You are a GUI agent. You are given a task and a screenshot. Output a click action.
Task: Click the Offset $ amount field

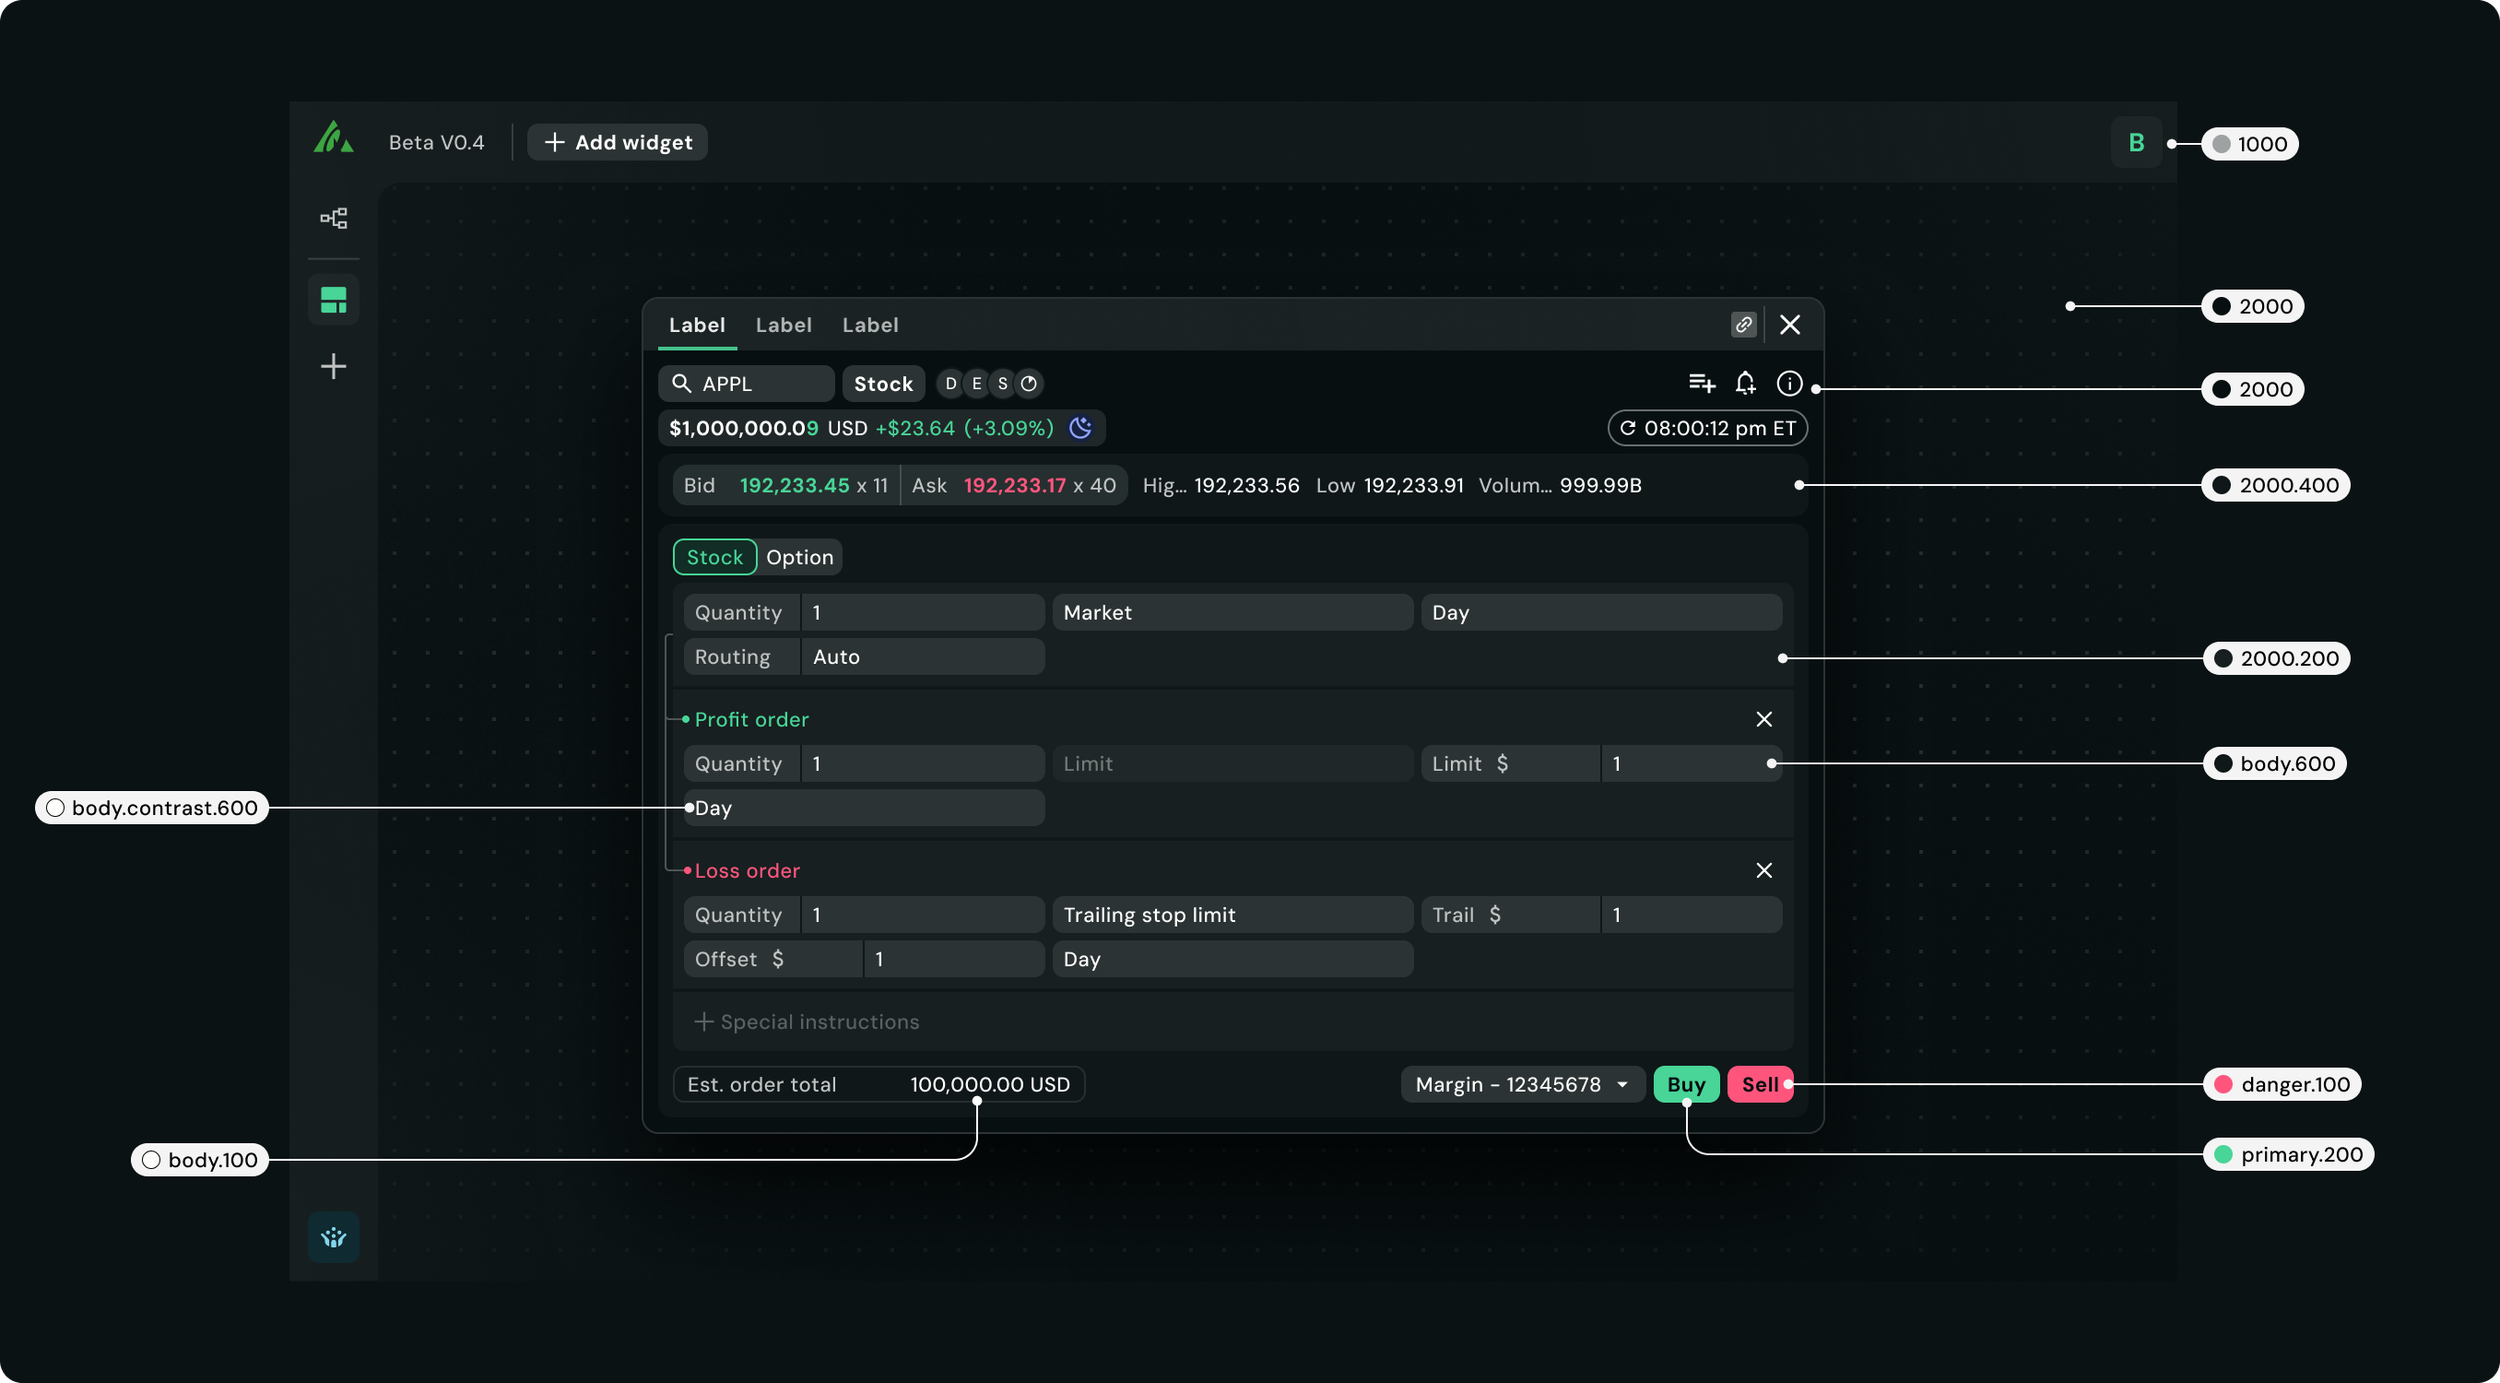(x=864, y=959)
